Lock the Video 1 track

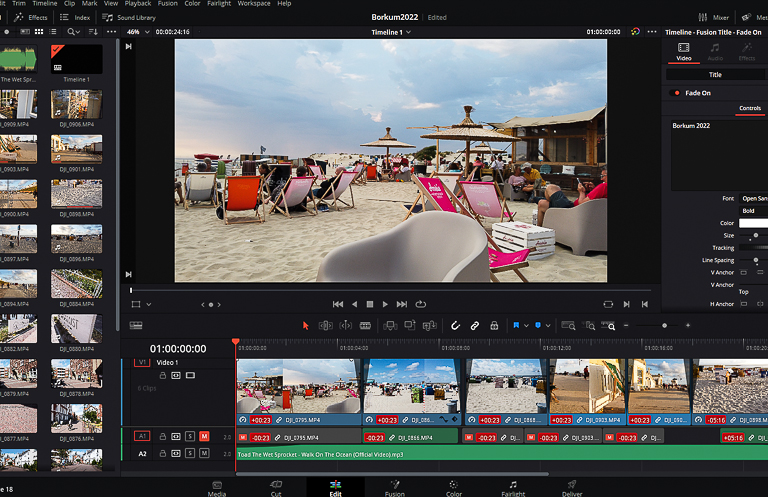[x=163, y=376]
